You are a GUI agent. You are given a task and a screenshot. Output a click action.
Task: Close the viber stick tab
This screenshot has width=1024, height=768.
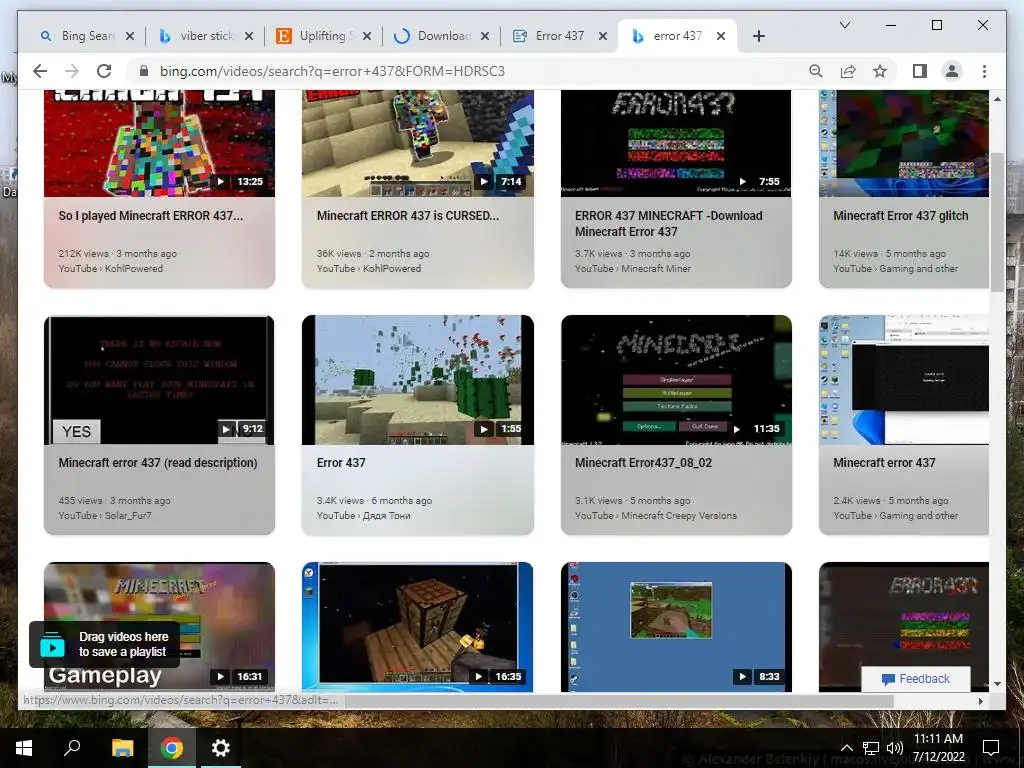(249, 36)
